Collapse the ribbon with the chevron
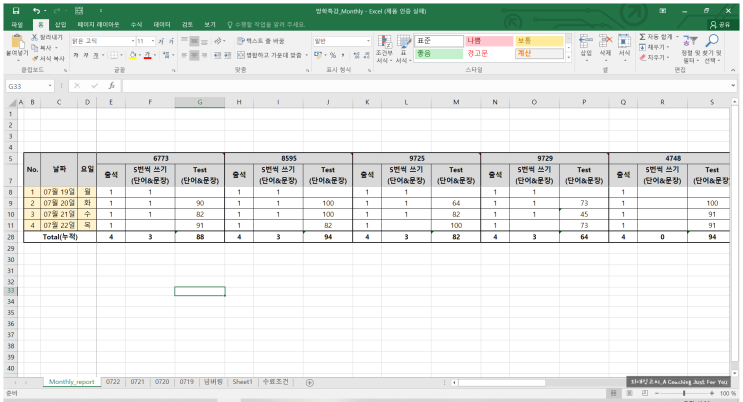Screen dimensions: 743x402 733,70
